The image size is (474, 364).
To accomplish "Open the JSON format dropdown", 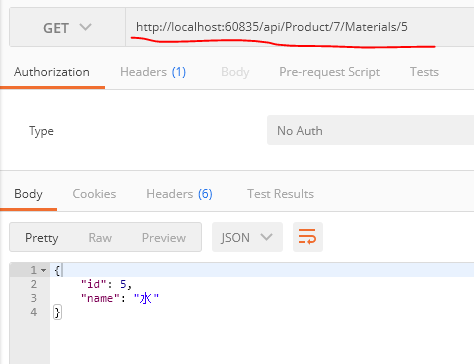I will pos(247,237).
